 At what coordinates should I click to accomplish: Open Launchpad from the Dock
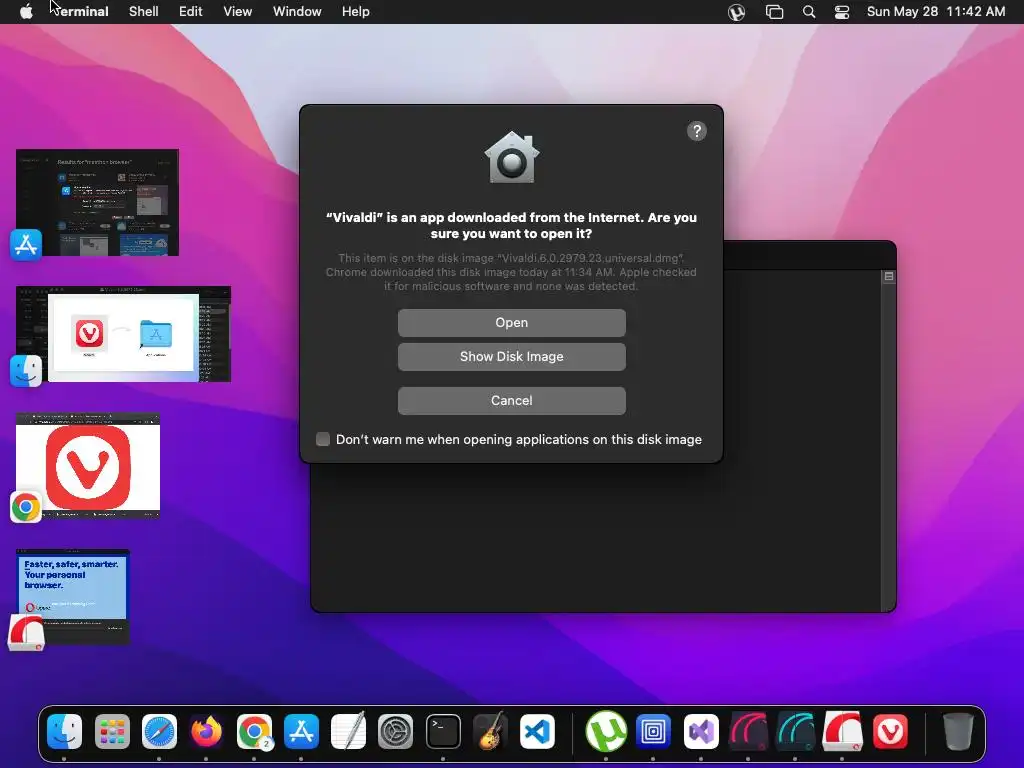coord(112,731)
